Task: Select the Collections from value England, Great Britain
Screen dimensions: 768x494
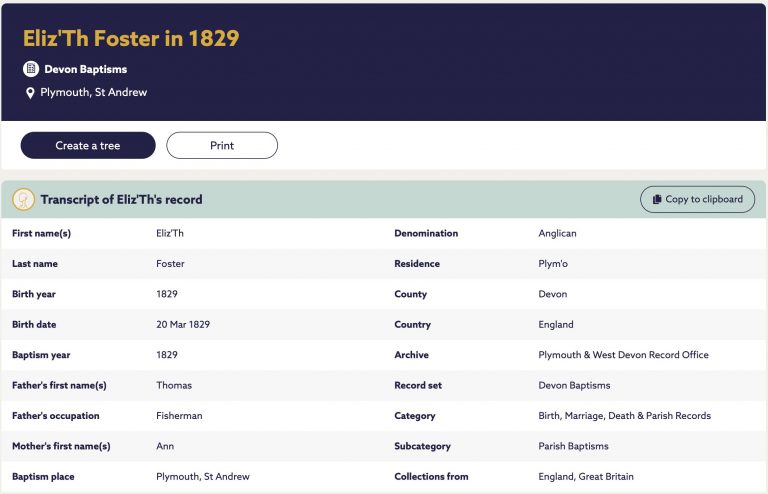Action: coord(586,476)
